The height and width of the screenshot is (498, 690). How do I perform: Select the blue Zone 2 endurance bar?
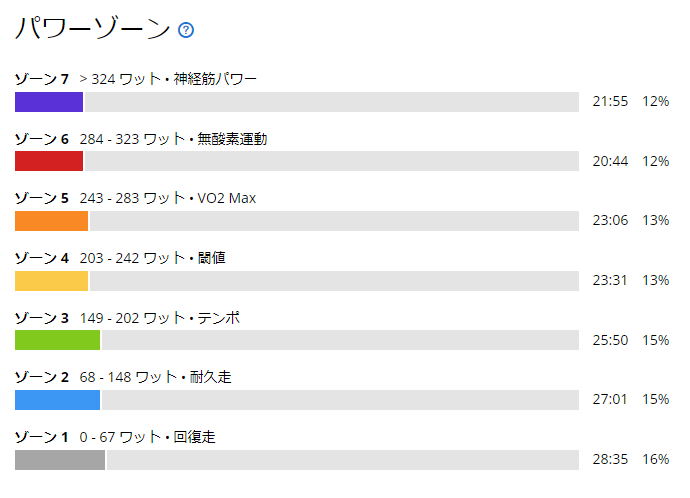[x=57, y=400]
